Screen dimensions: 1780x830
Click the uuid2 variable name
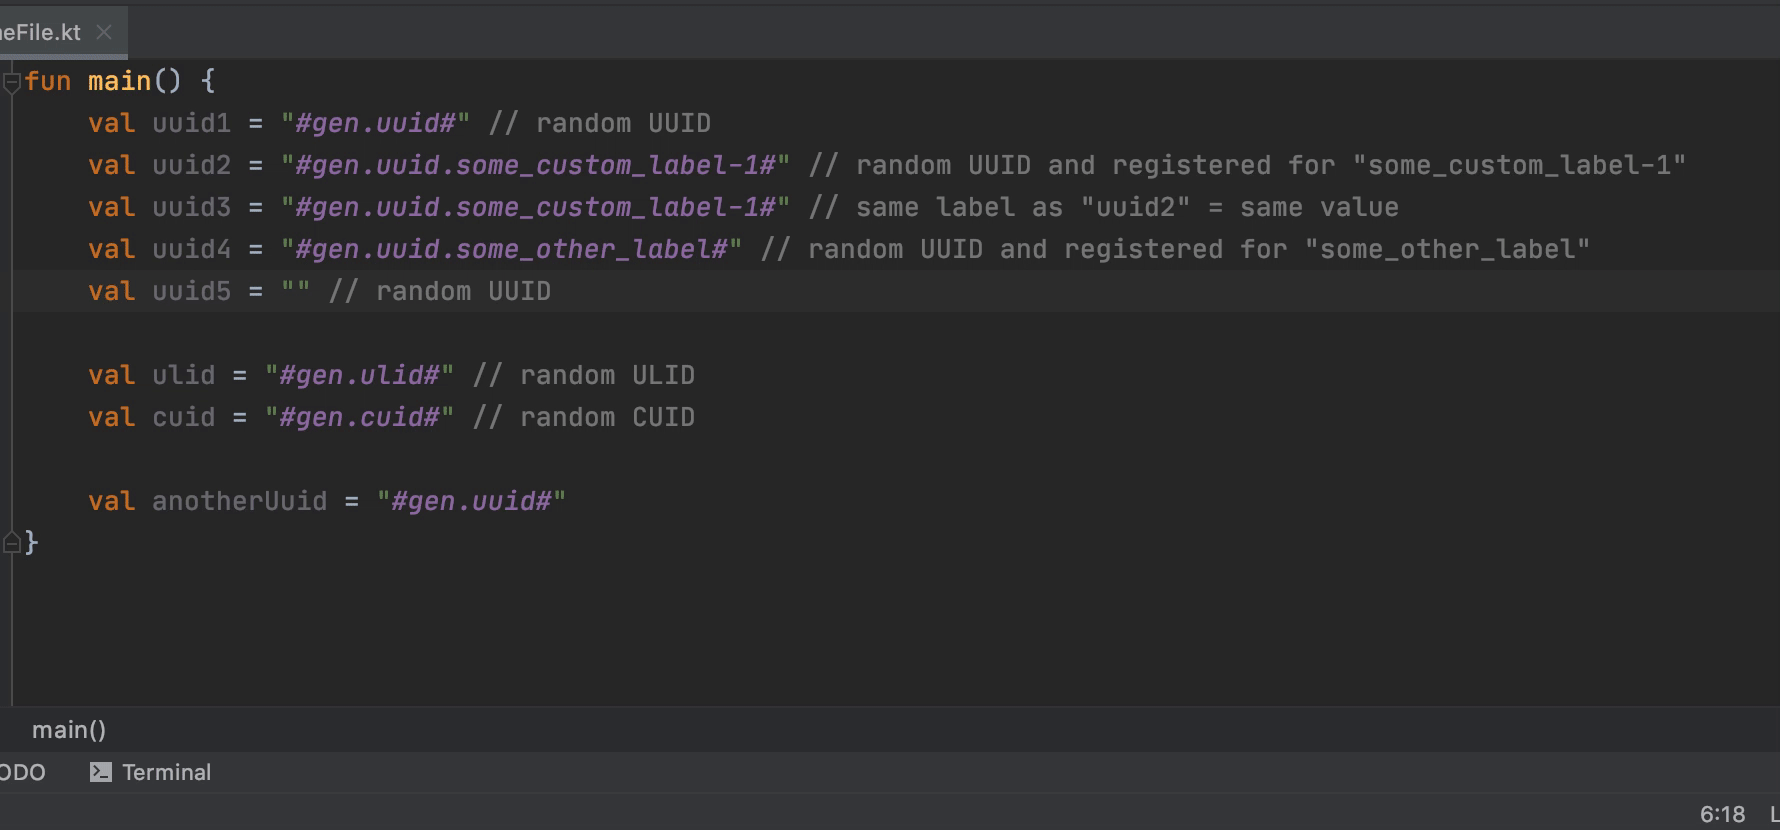pyautogui.click(x=191, y=165)
